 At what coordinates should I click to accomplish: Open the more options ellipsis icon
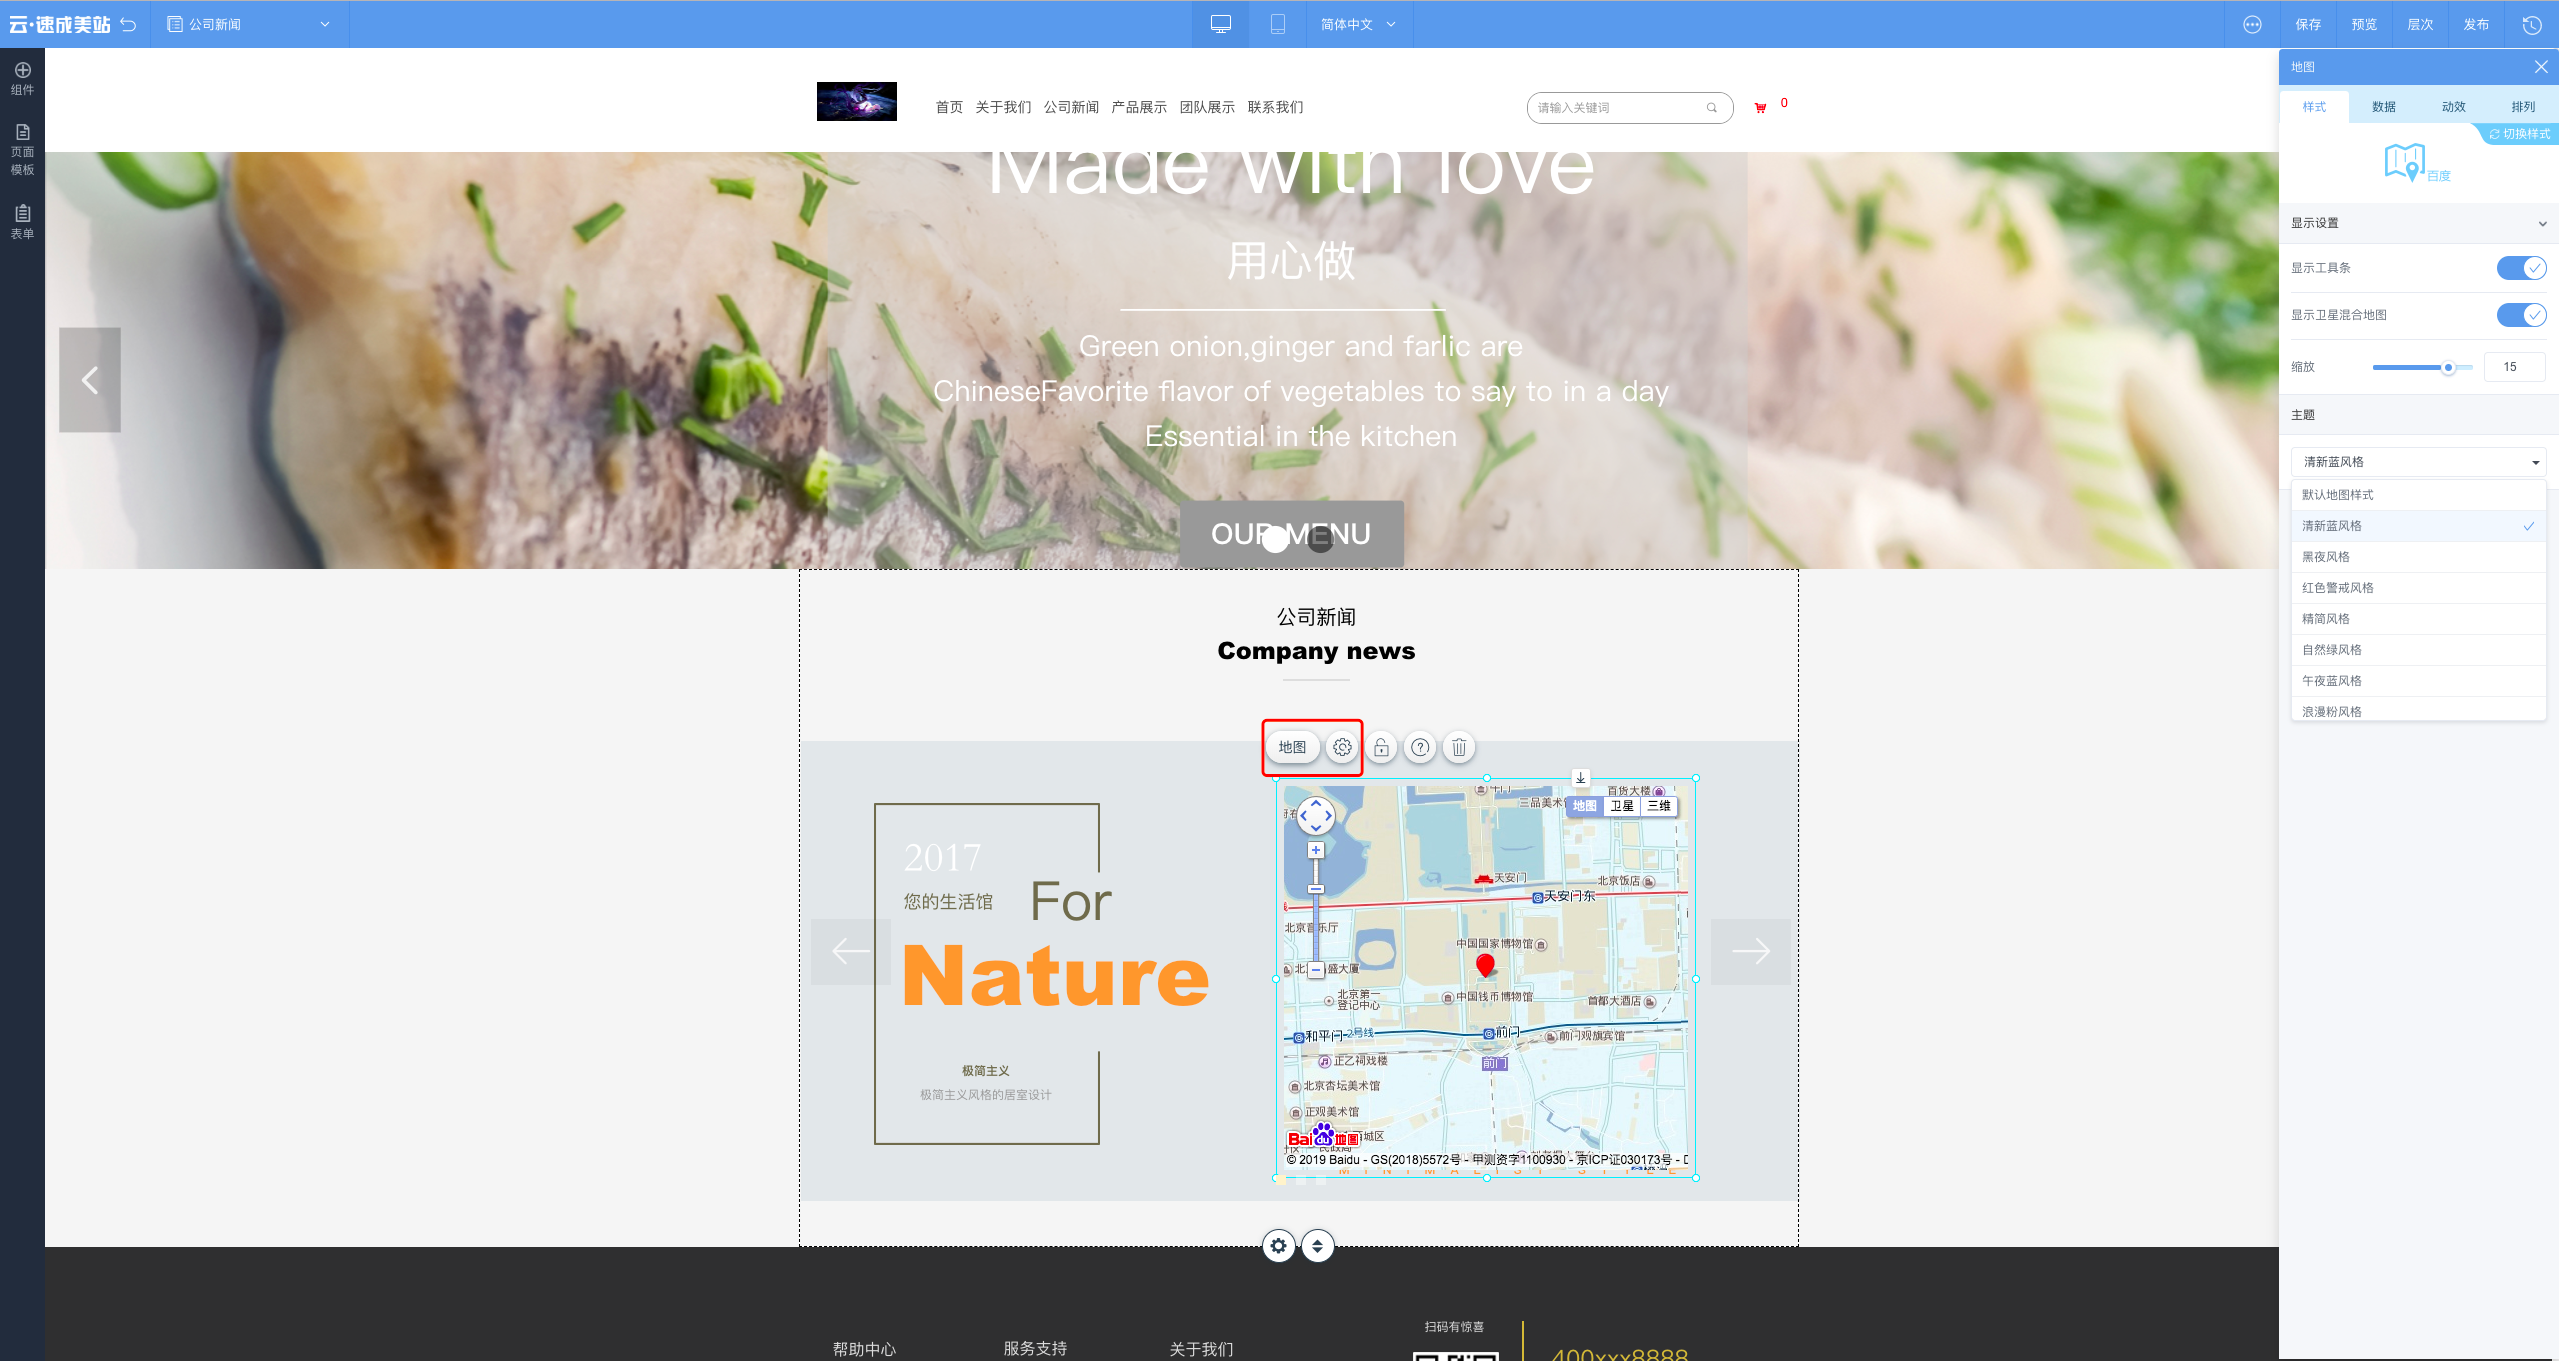pyautogui.click(x=2252, y=24)
